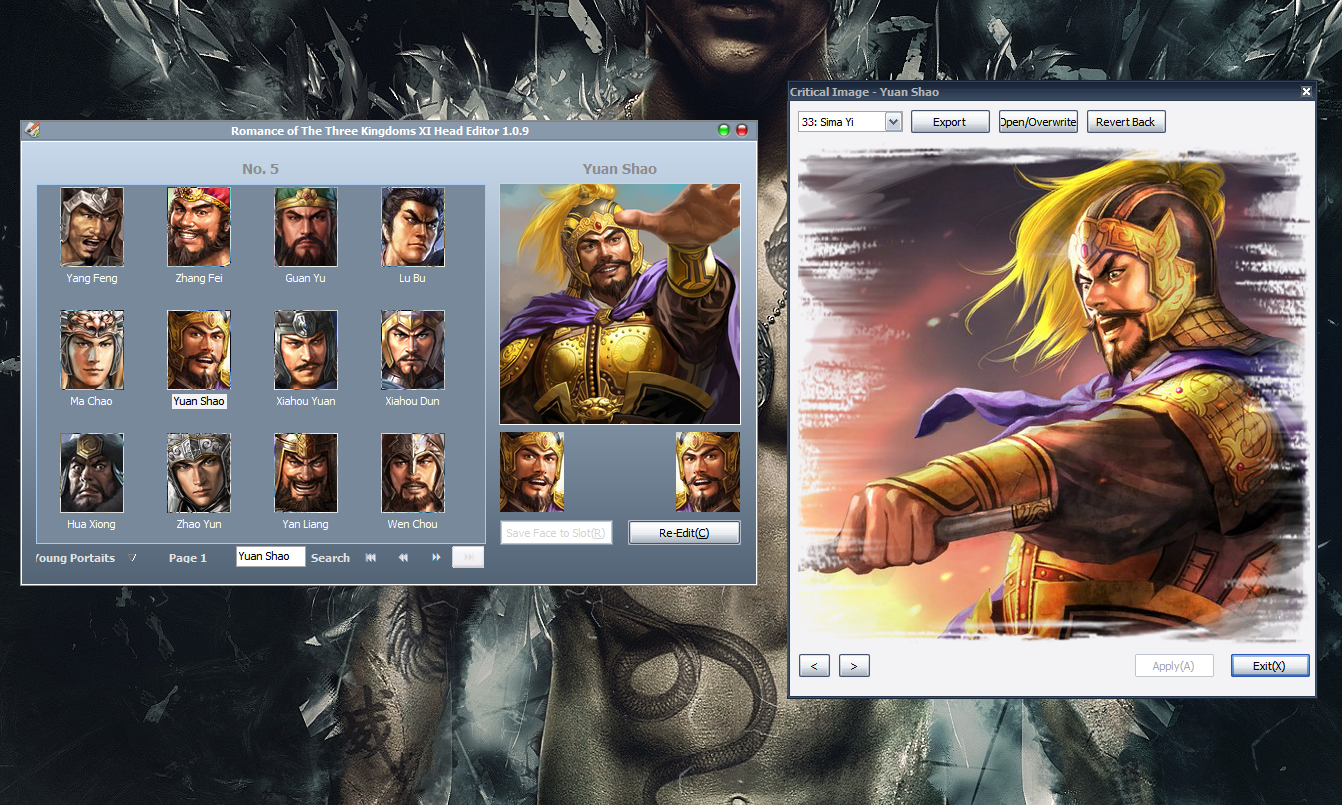Click the Yuan Shao heading above preview
This screenshot has width=1342, height=805.
620,169
